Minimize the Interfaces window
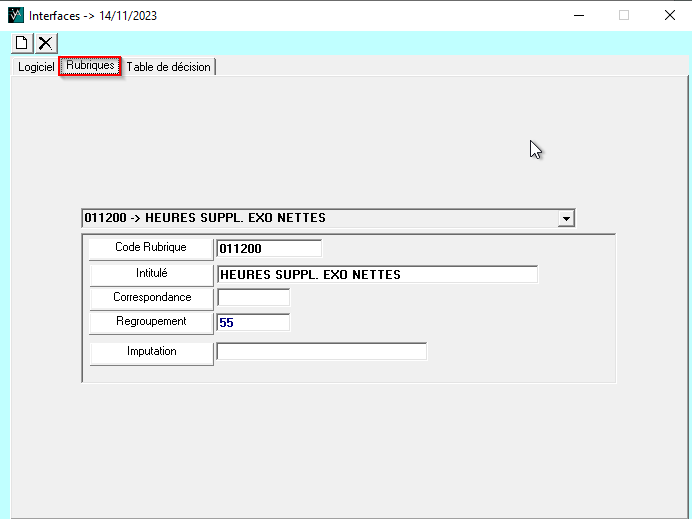 tap(578, 15)
